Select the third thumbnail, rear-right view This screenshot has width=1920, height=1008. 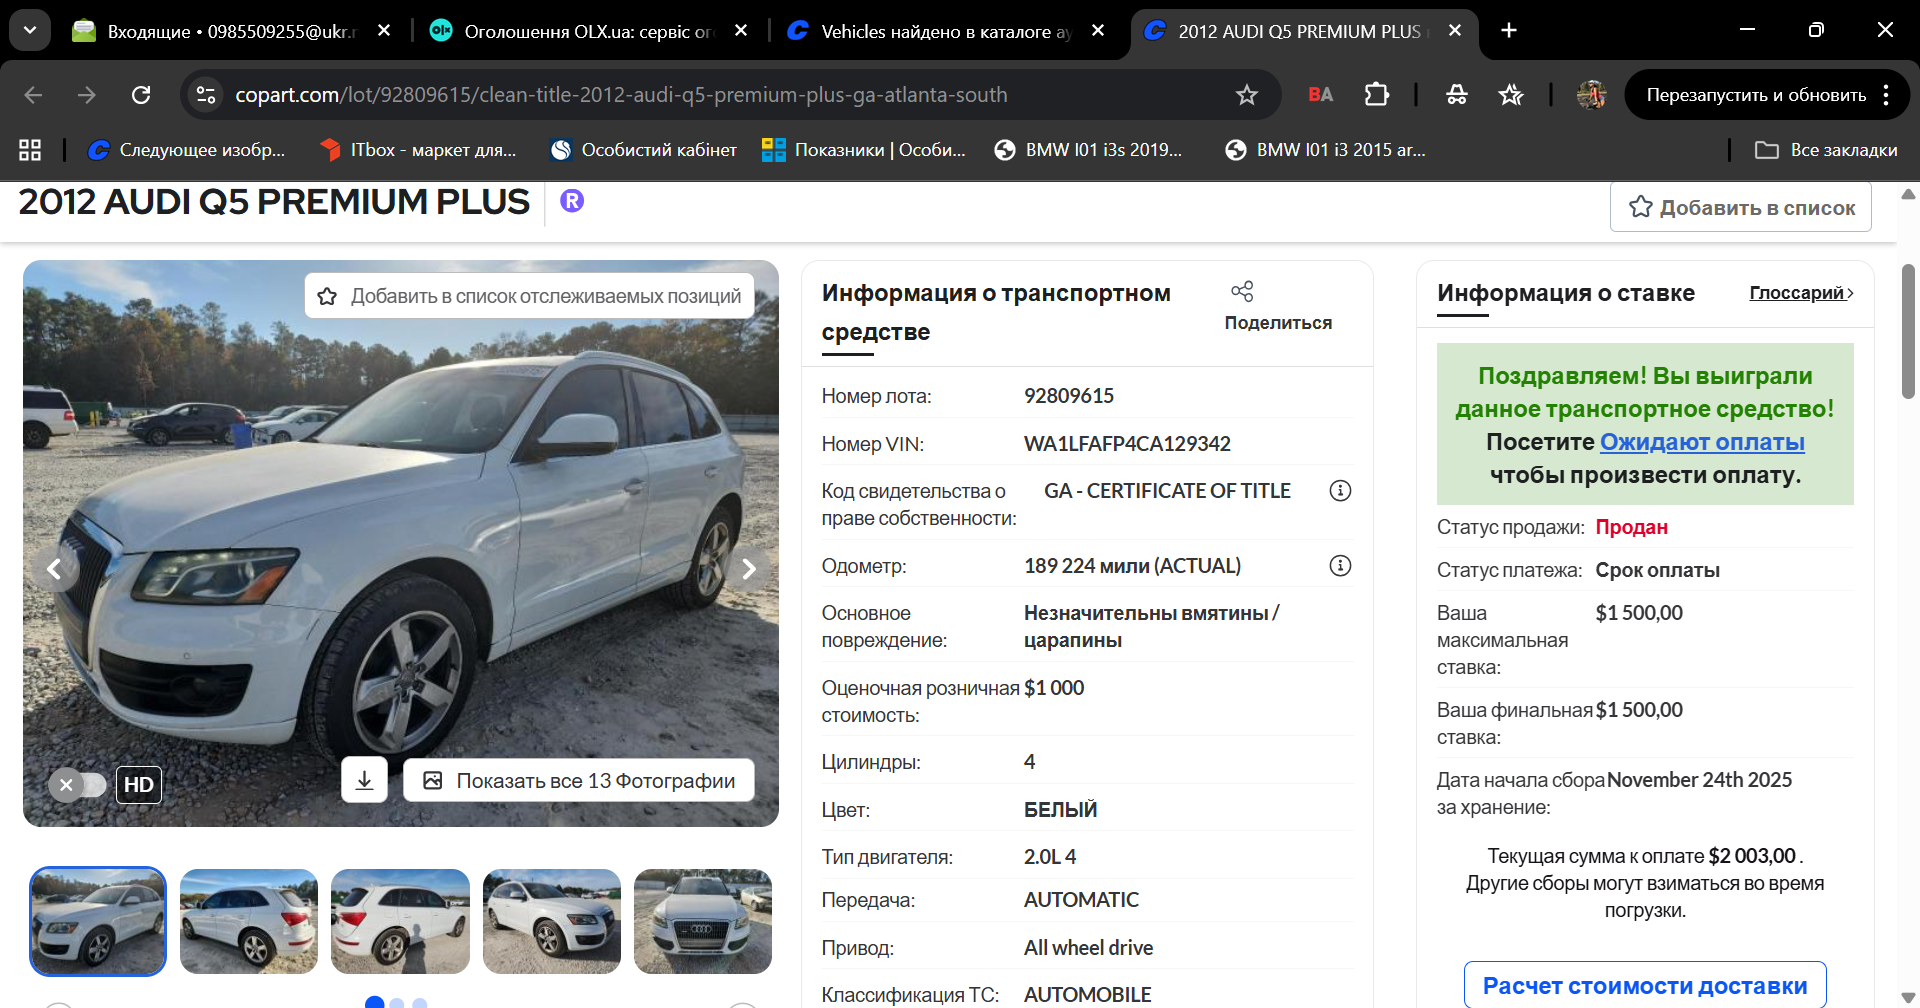(400, 921)
